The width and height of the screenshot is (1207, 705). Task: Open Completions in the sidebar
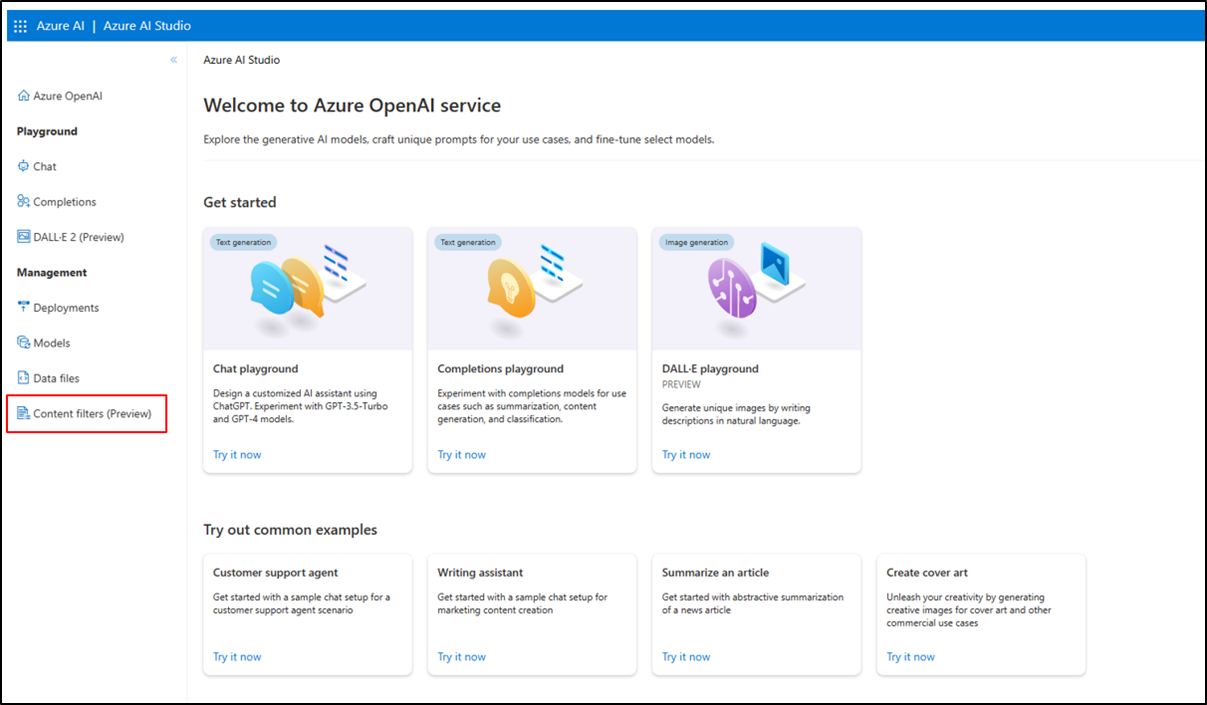[x=57, y=202]
